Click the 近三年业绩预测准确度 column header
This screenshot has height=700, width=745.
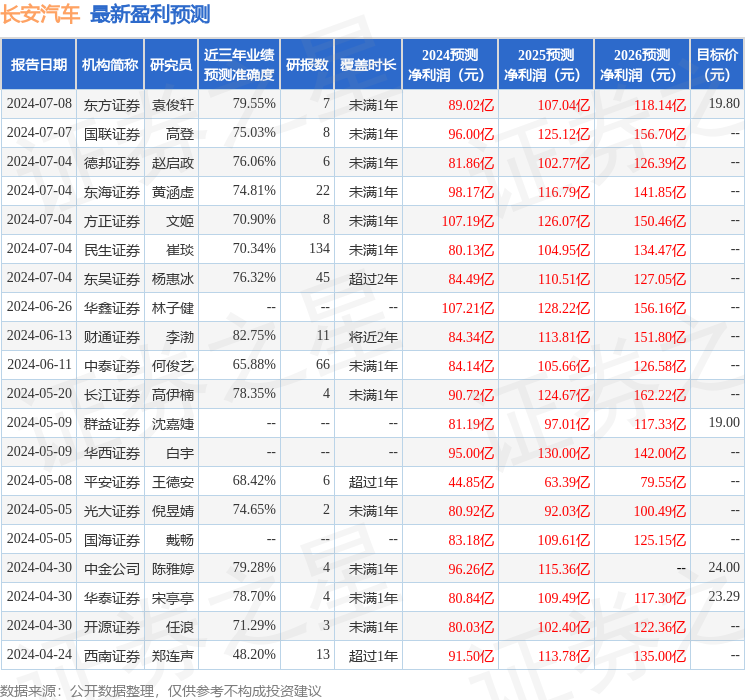(239, 64)
